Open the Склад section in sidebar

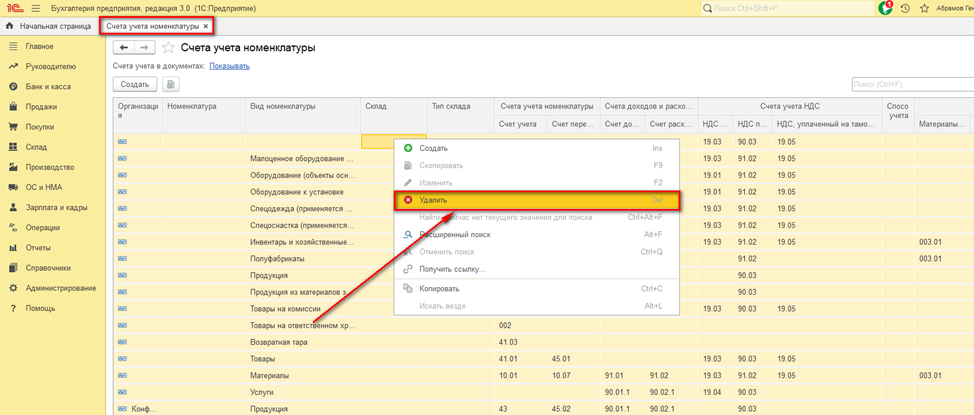pyautogui.click(x=36, y=147)
